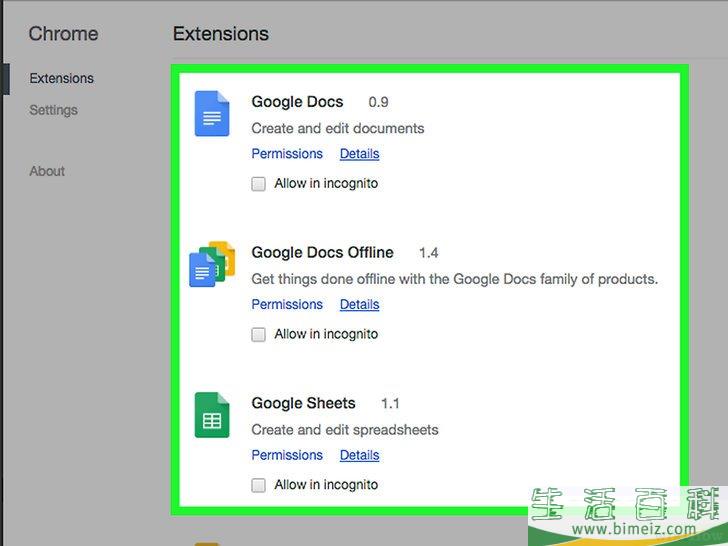Click the Google Sheets extension icon

point(212,415)
